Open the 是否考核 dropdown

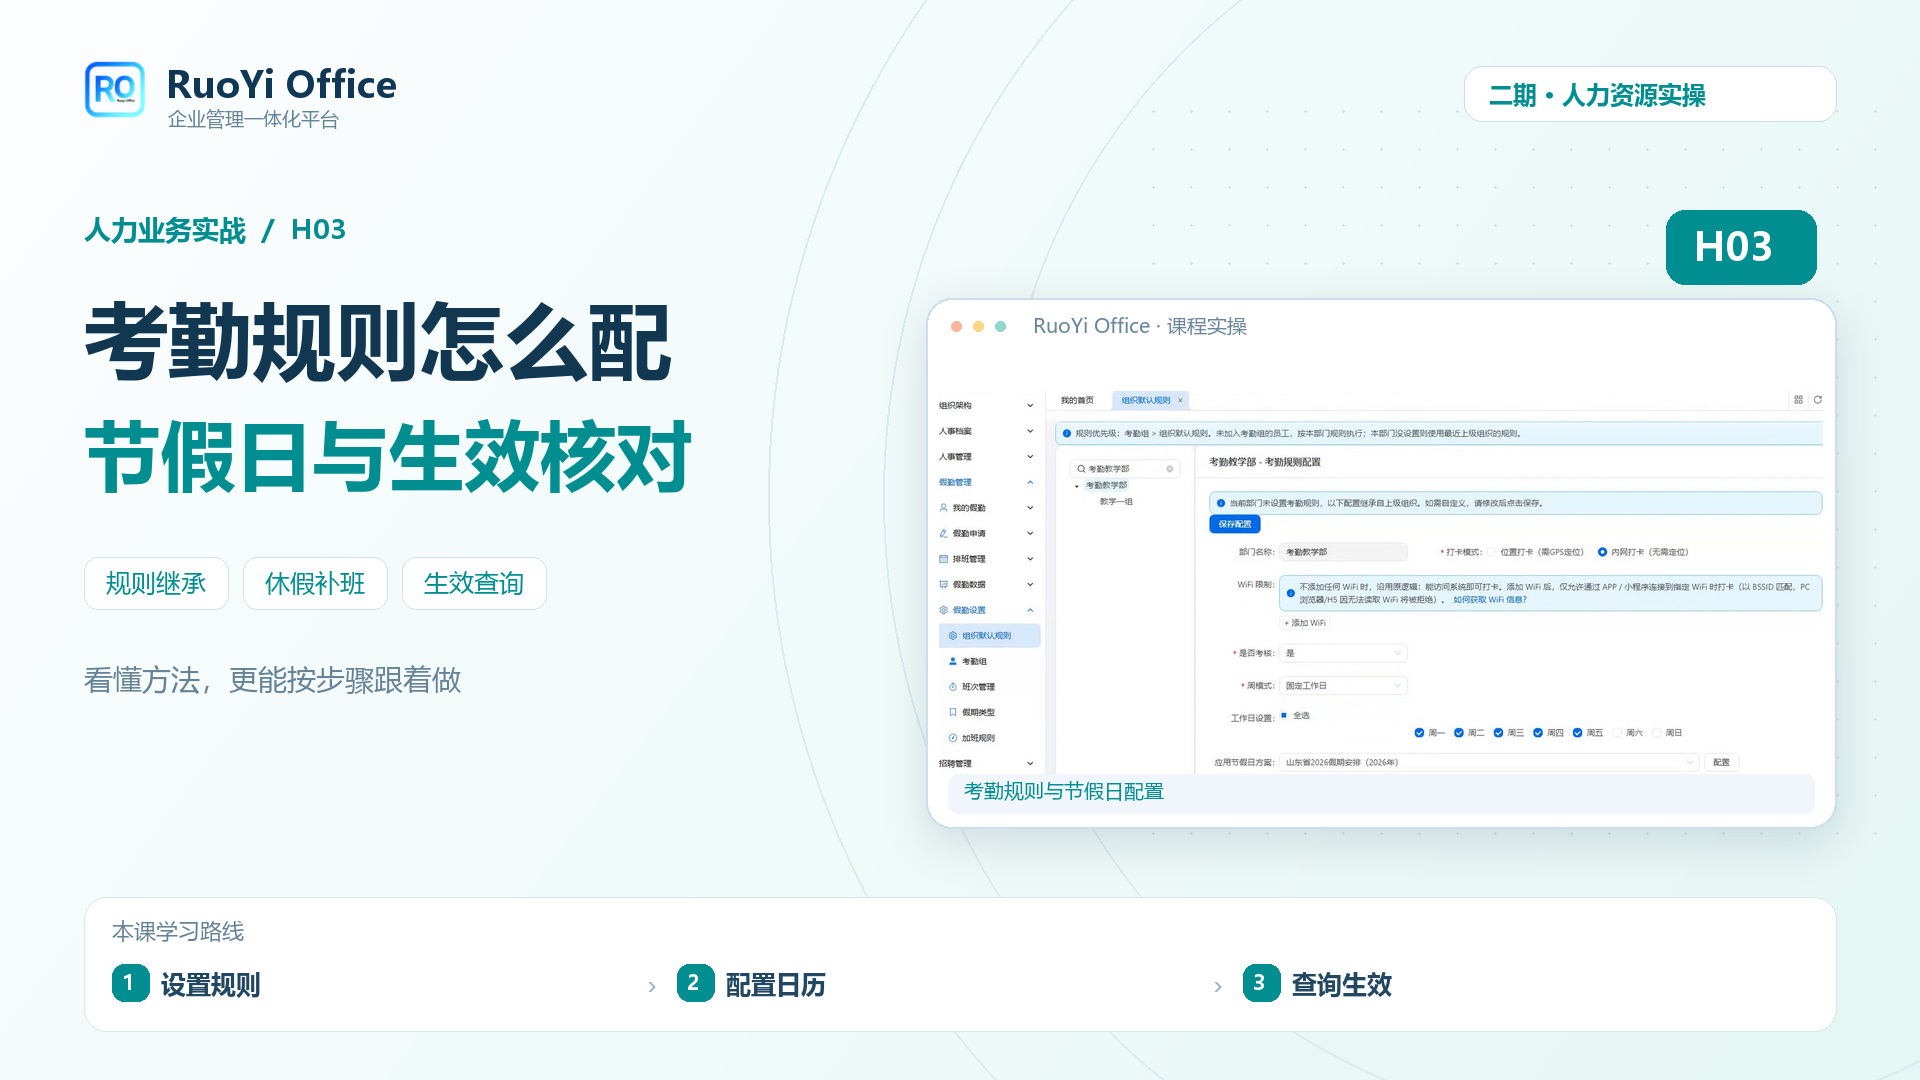[x=1343, y=653]
